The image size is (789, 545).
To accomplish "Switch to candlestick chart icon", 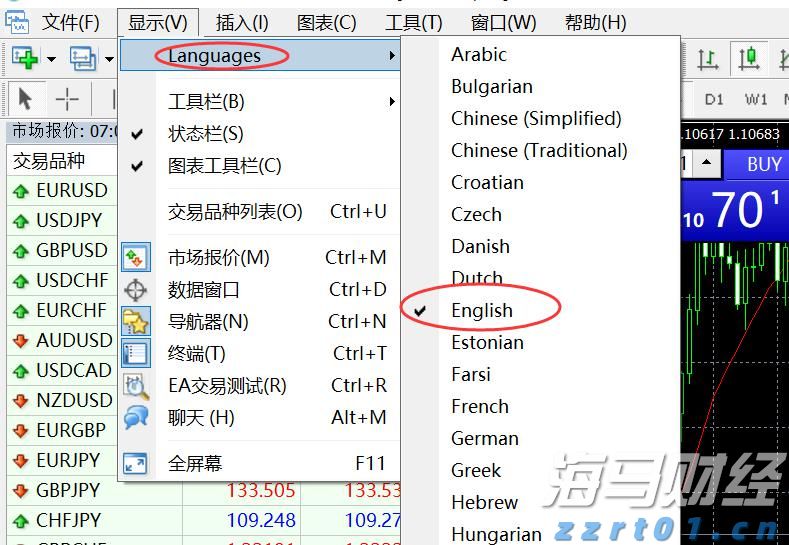I will coord(747,59).
